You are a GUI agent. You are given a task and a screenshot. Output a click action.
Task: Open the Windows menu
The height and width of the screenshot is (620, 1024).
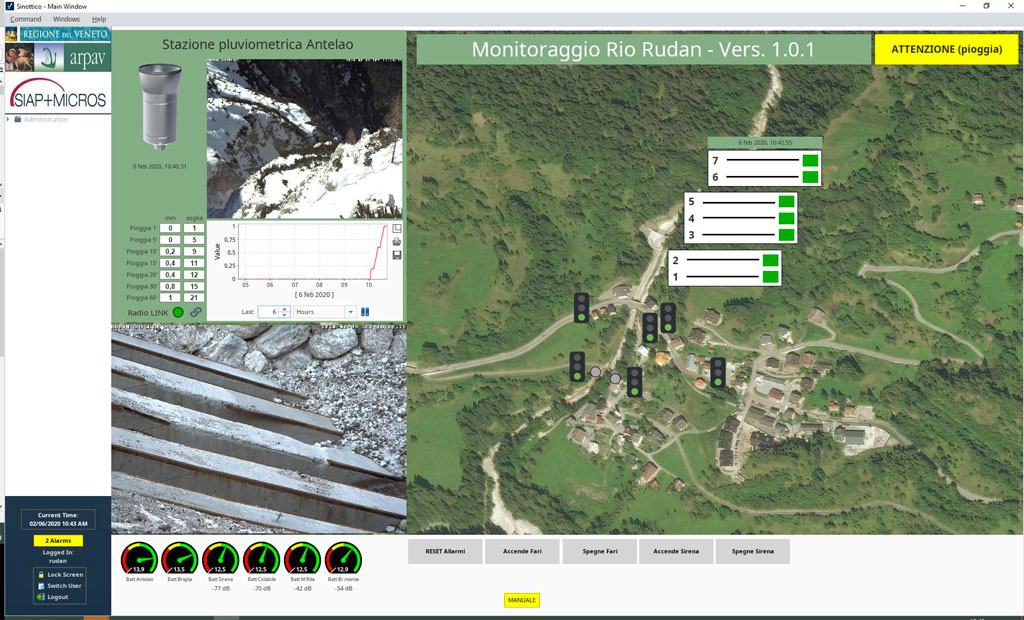pos(66,19)
